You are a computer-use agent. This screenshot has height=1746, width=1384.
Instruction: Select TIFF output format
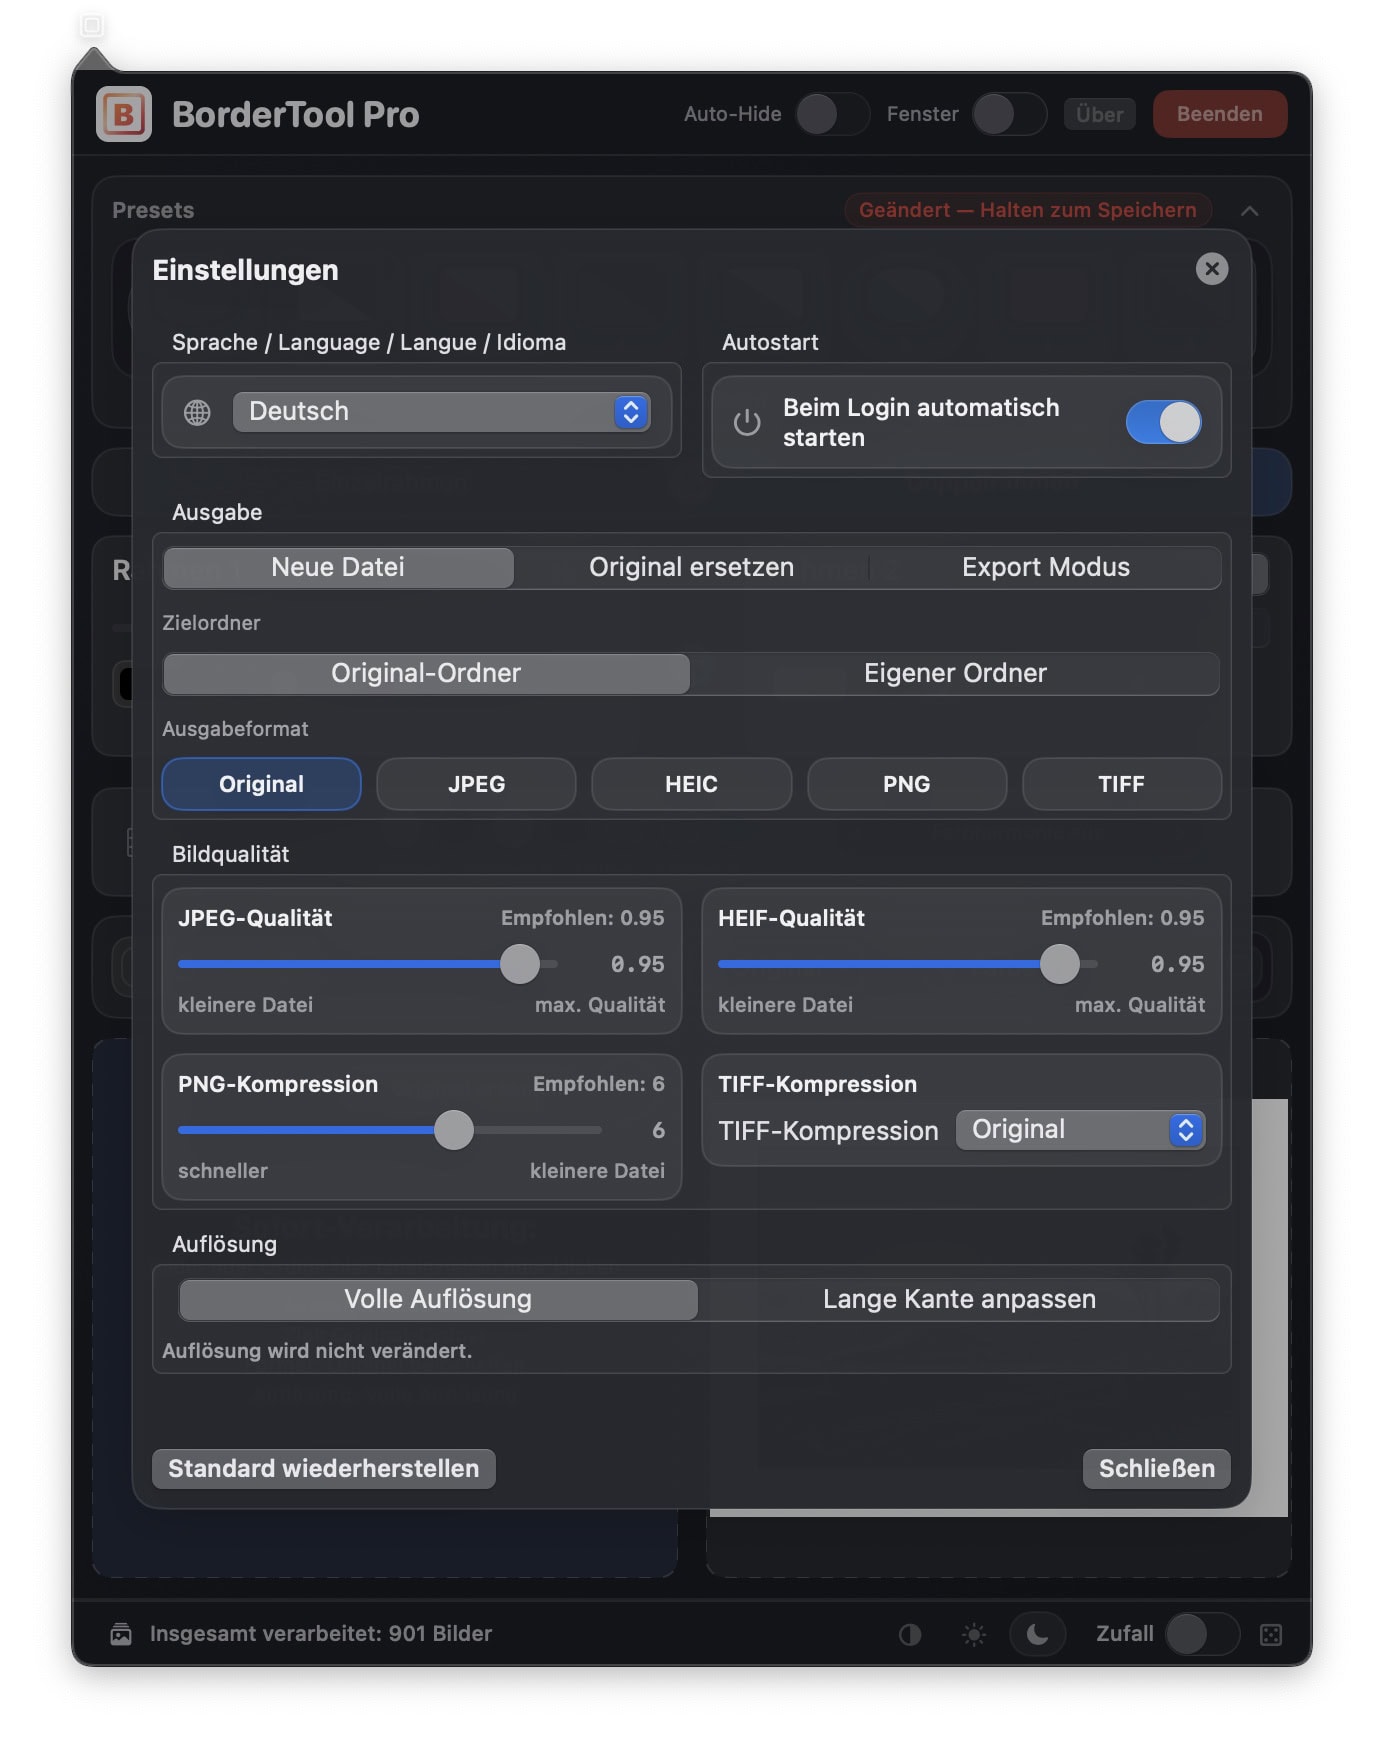1121,784
